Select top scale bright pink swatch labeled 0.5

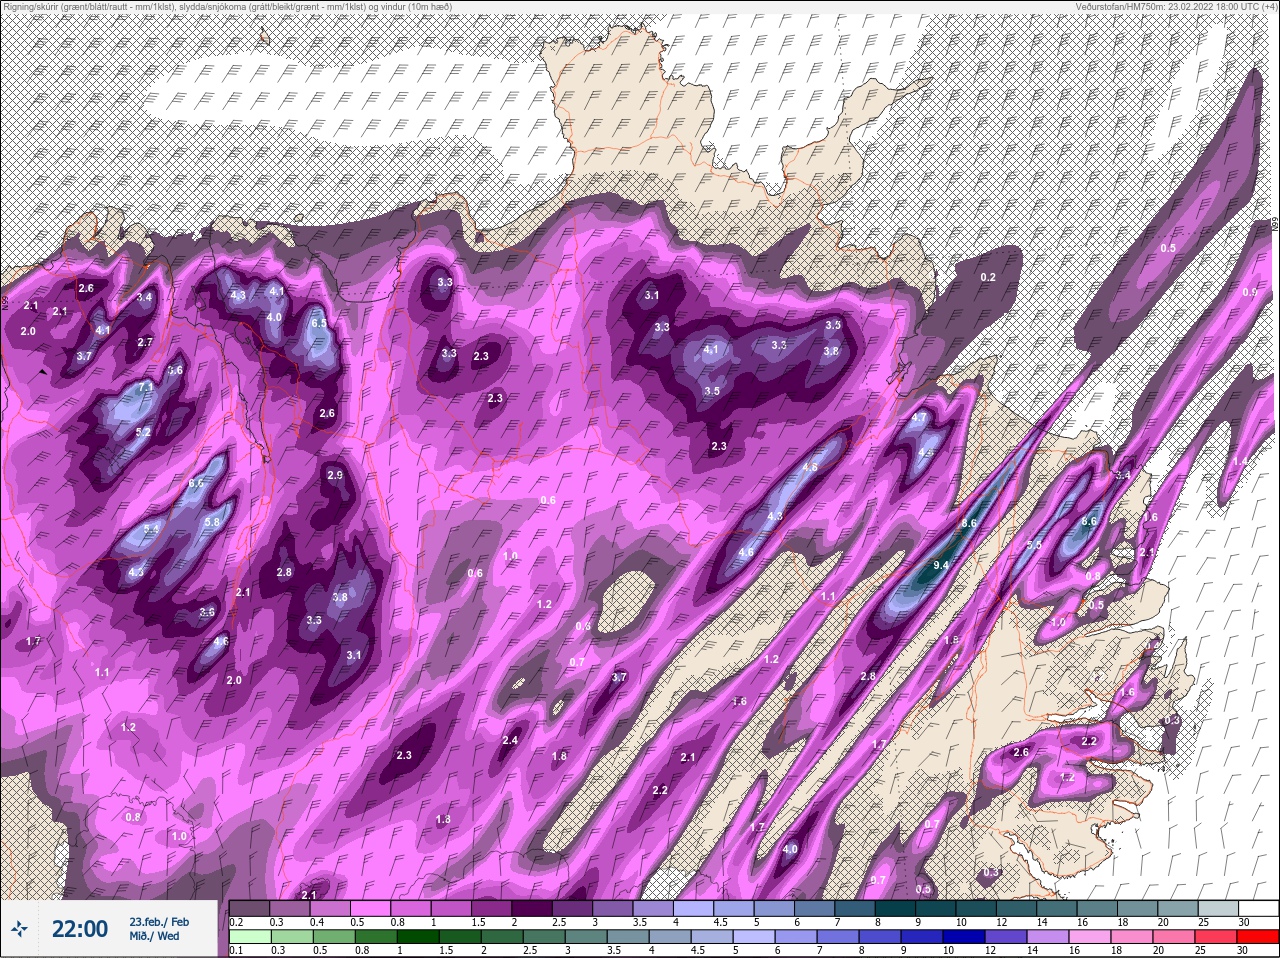point(372,908)
